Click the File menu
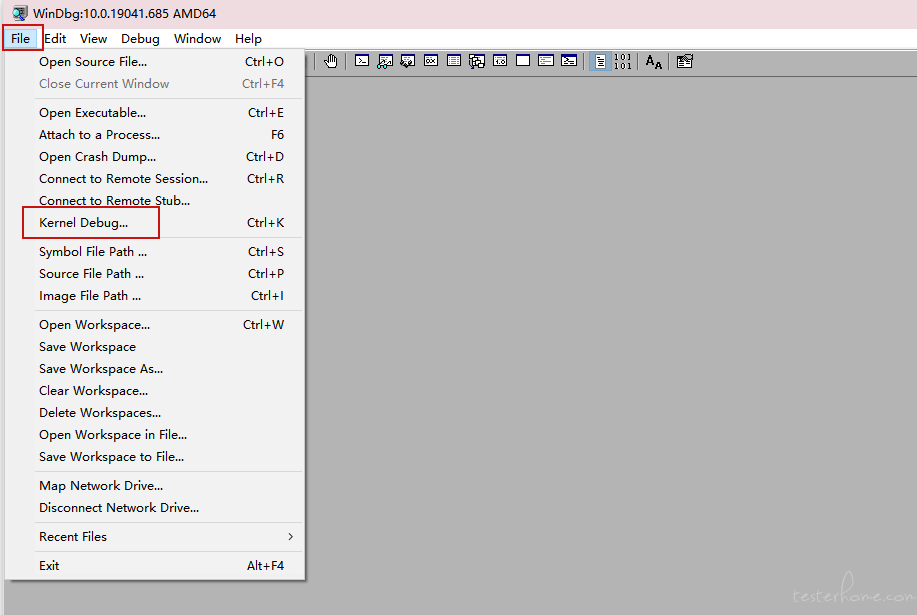The width and height of the screenshot is (917, 615). click(x=20, y=39)
